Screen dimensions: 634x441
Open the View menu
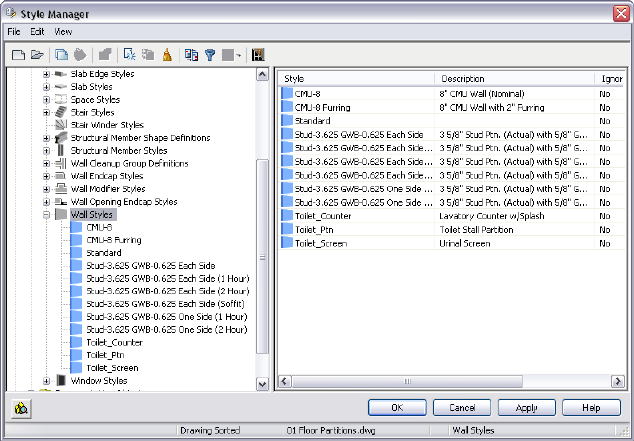pyautogui.click(x=63, y=32)
